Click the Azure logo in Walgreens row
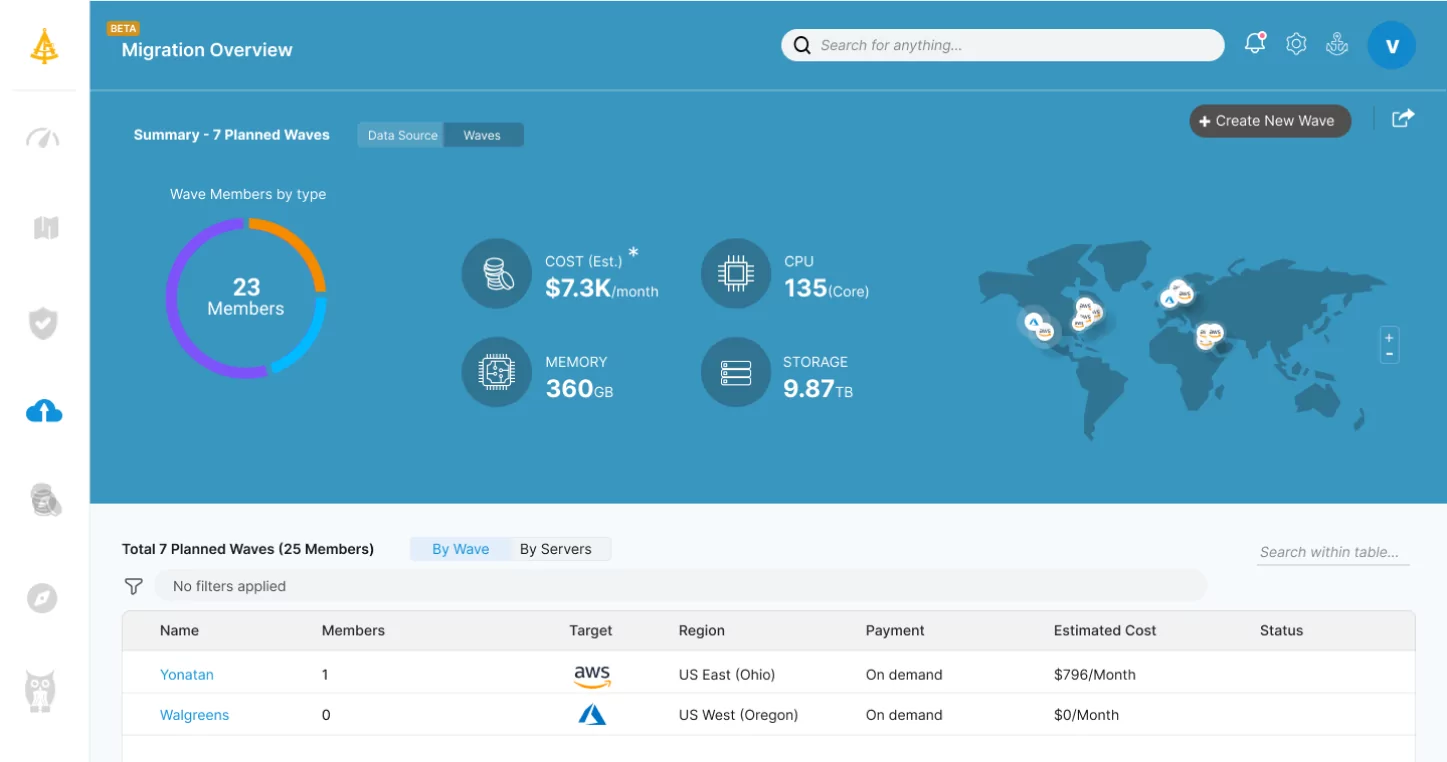 (x=592, y=715)
